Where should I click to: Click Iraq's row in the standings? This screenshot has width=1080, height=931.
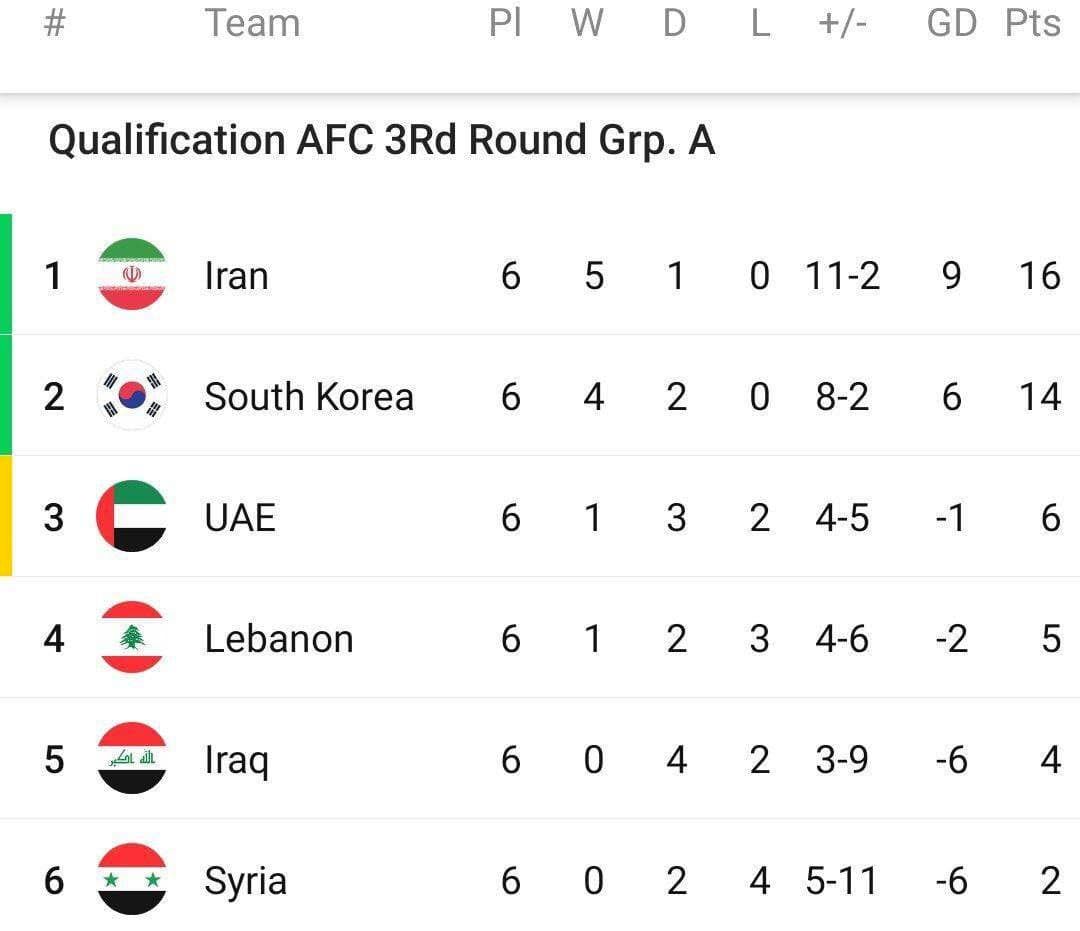coord(540,760)
